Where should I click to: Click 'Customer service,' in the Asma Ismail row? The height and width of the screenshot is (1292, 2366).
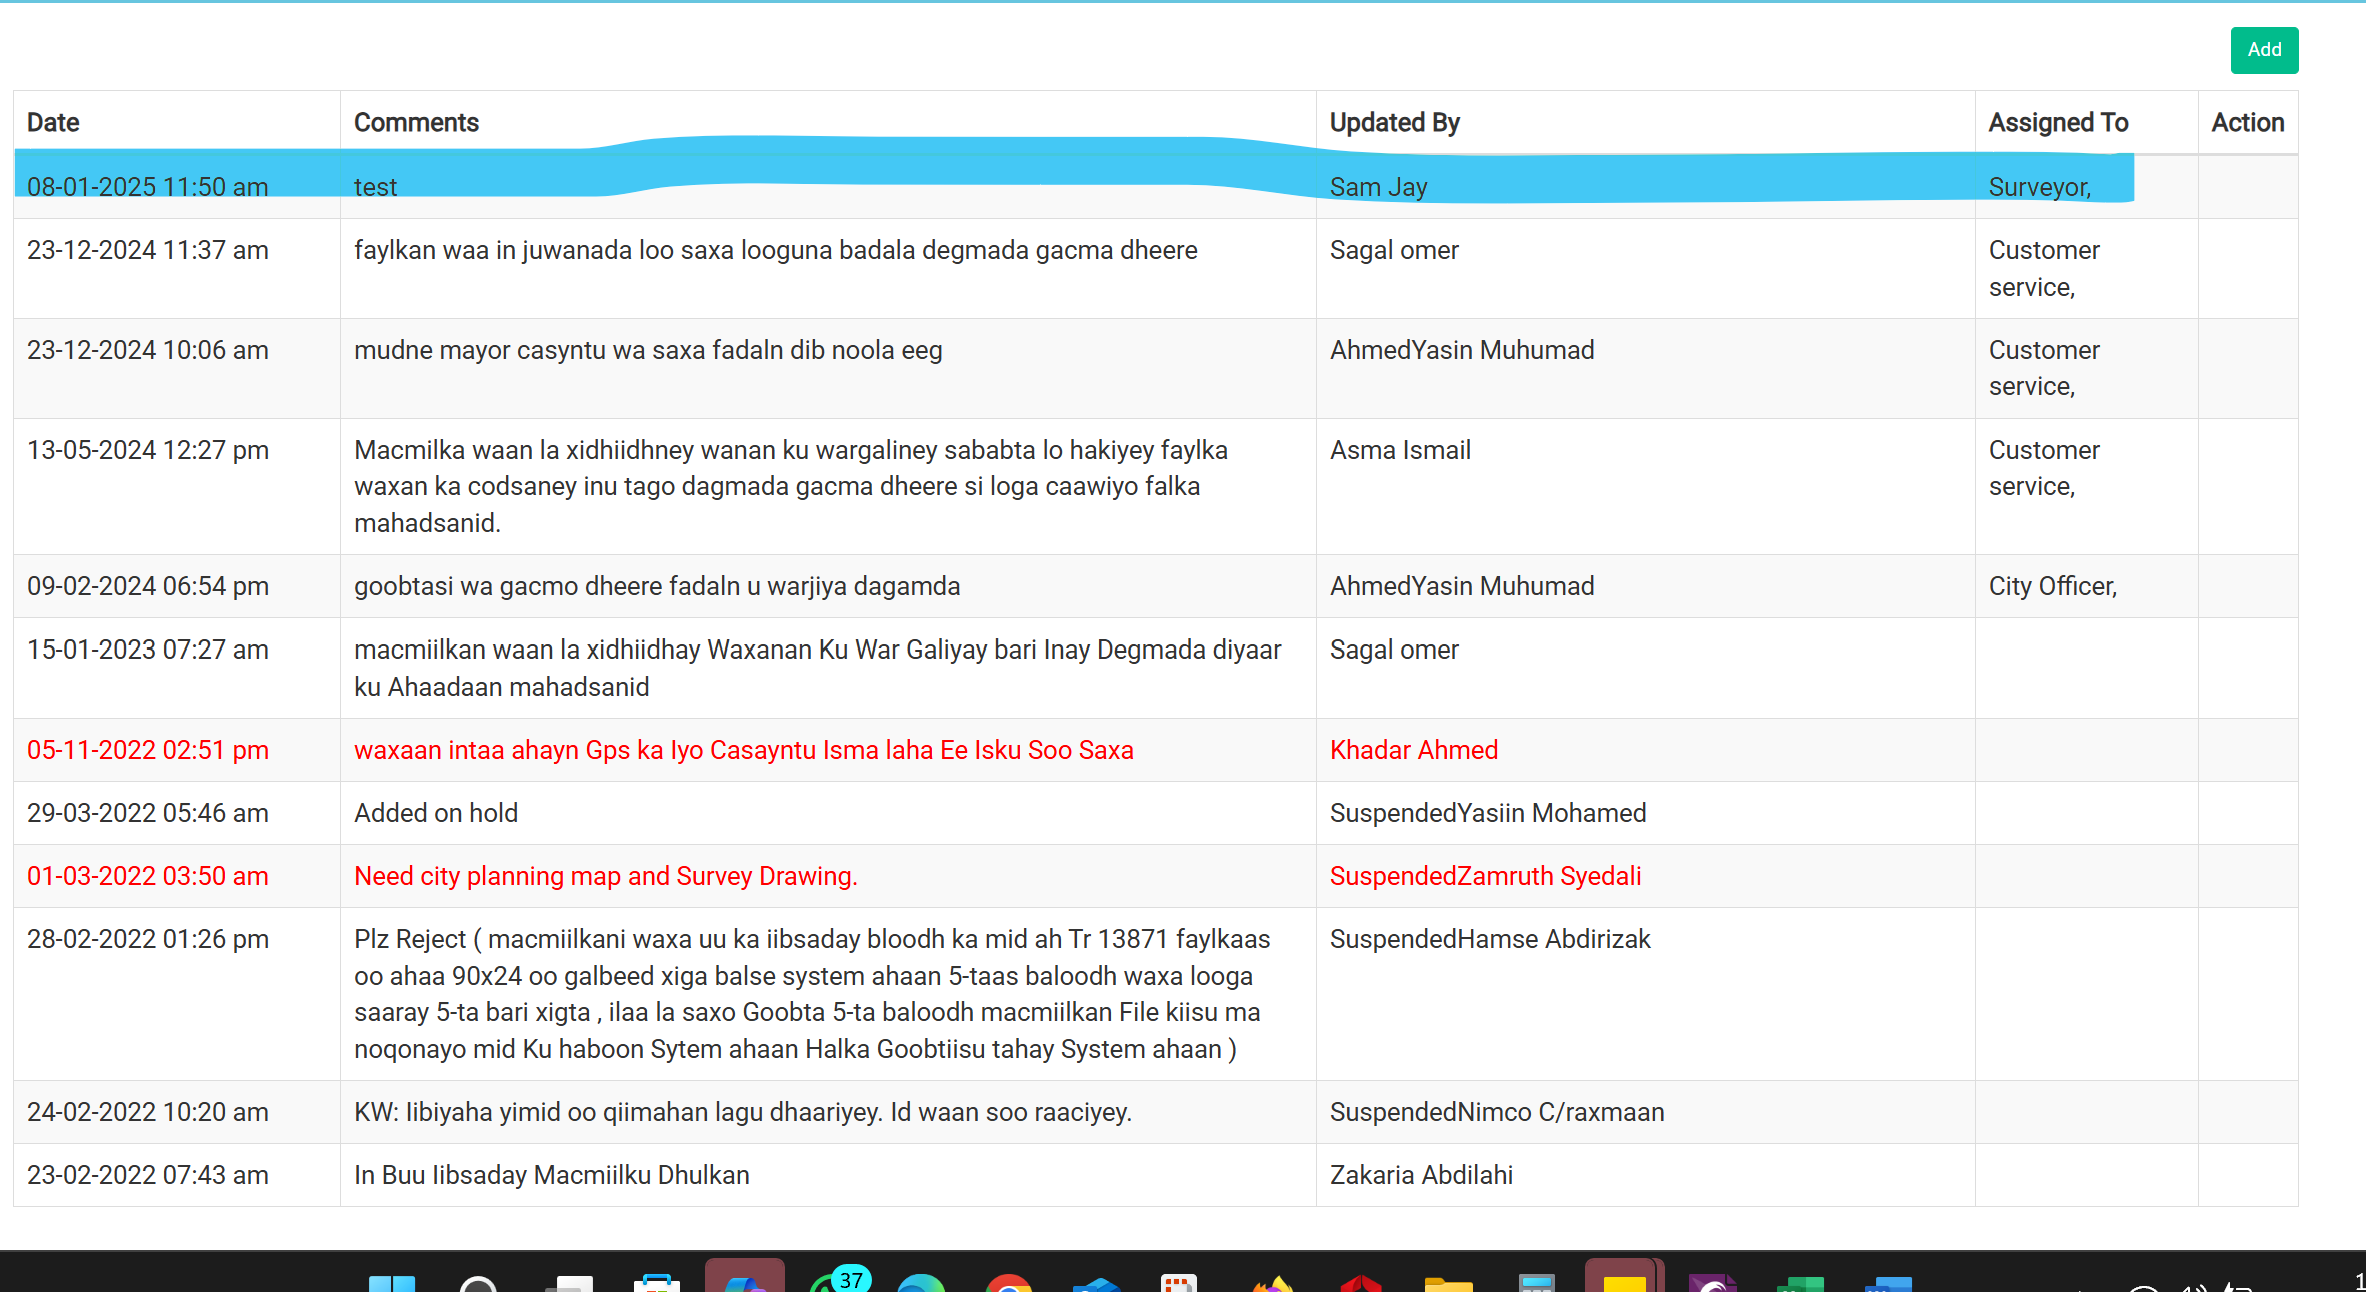tap(2044, 468)
